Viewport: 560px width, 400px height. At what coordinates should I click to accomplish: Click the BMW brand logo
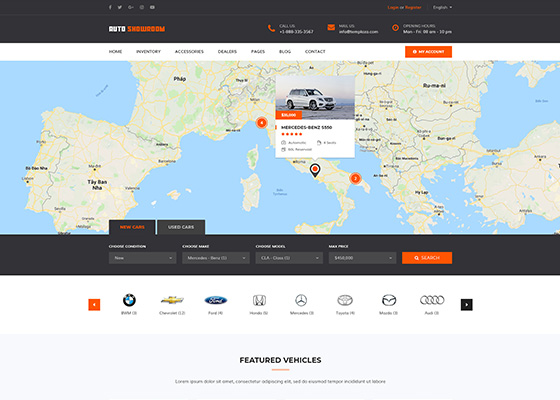click(129, 300)
